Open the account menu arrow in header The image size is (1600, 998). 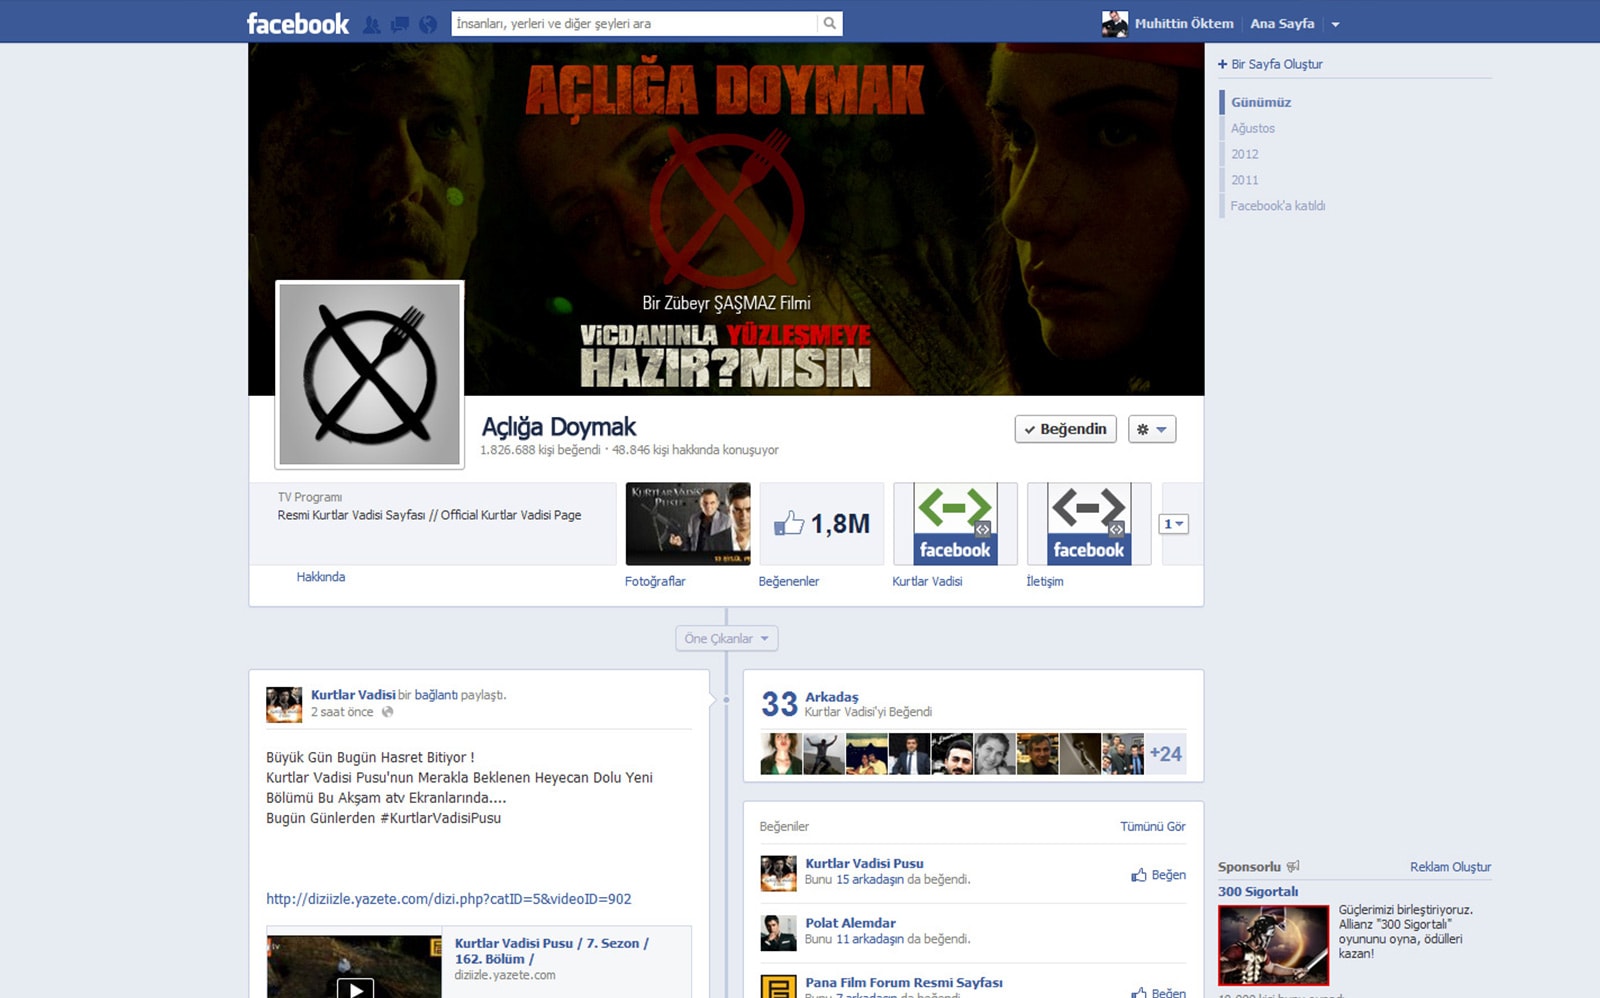click(1335, 25)
